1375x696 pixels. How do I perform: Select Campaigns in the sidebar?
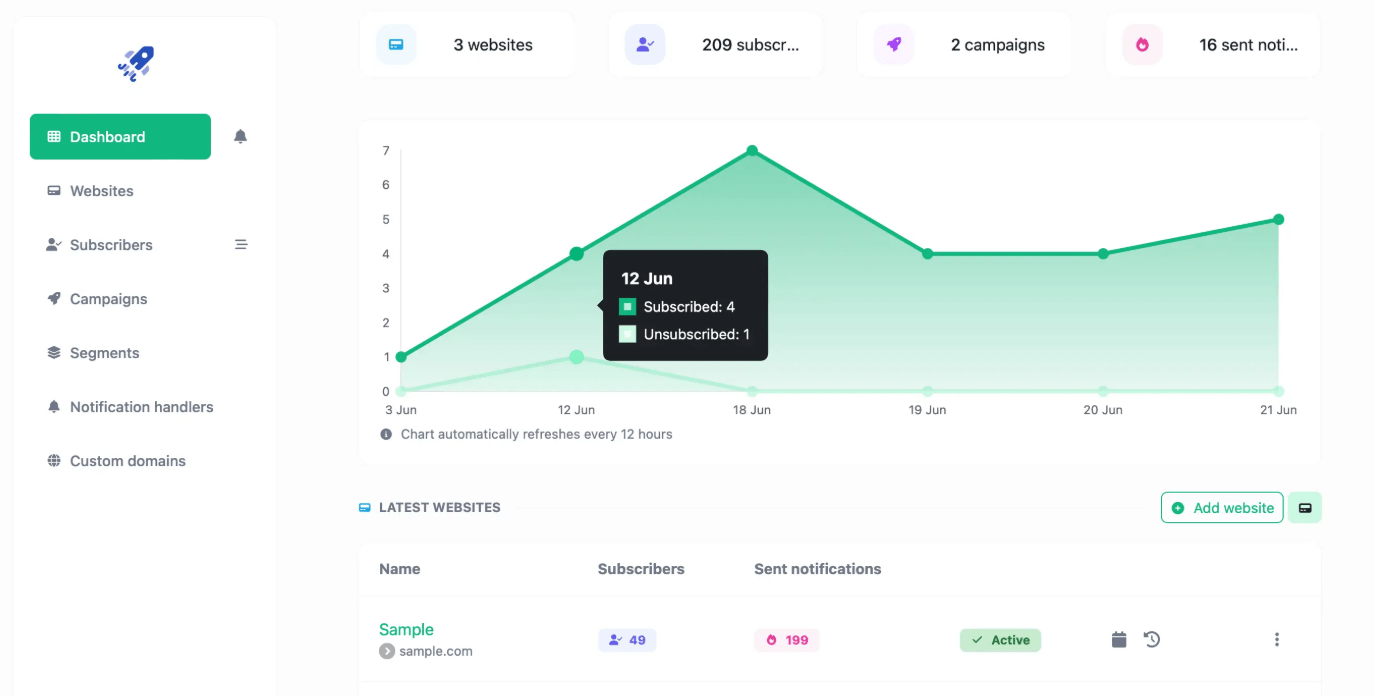pyautogui.click(x=107, y=298)
